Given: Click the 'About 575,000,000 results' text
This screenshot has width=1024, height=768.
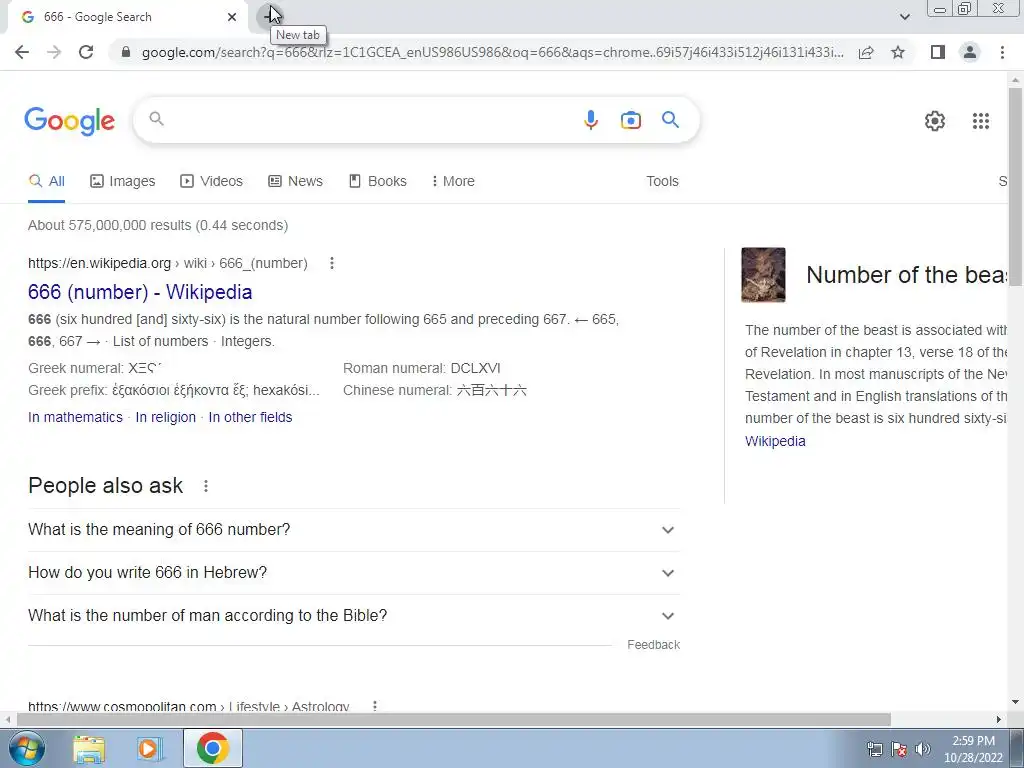Looking at the screenshot, I should pos(158,225).
